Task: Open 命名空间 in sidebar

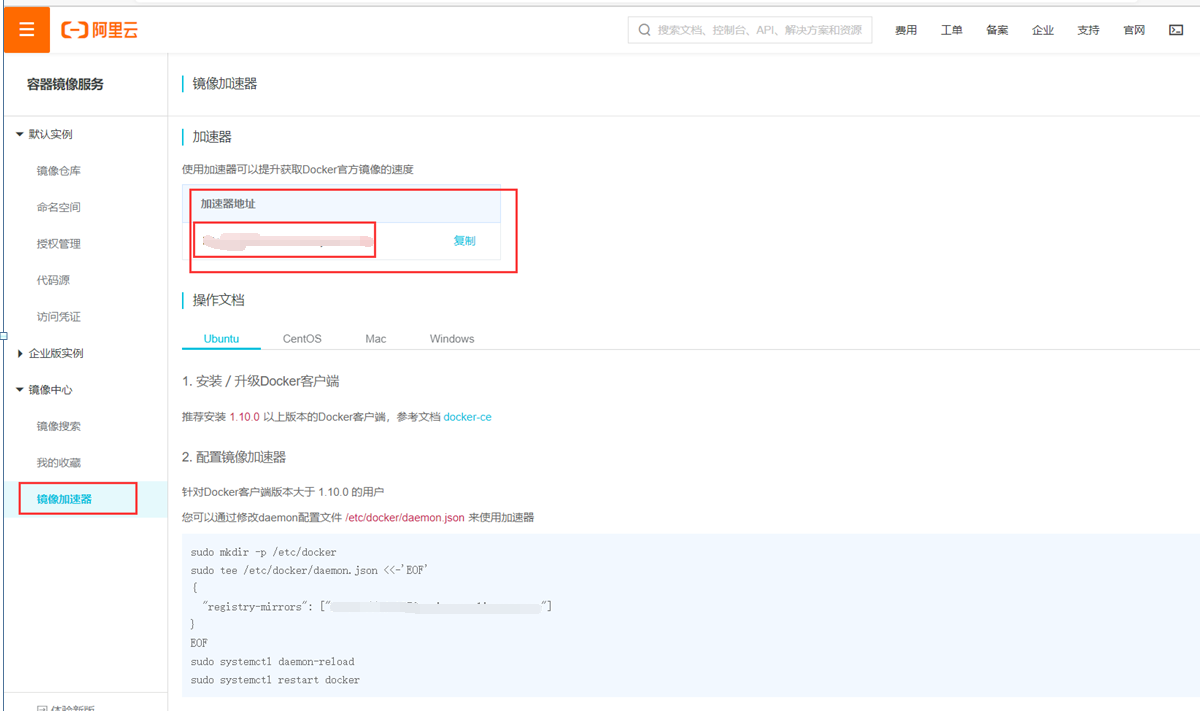Action: [x=59, y=207]
